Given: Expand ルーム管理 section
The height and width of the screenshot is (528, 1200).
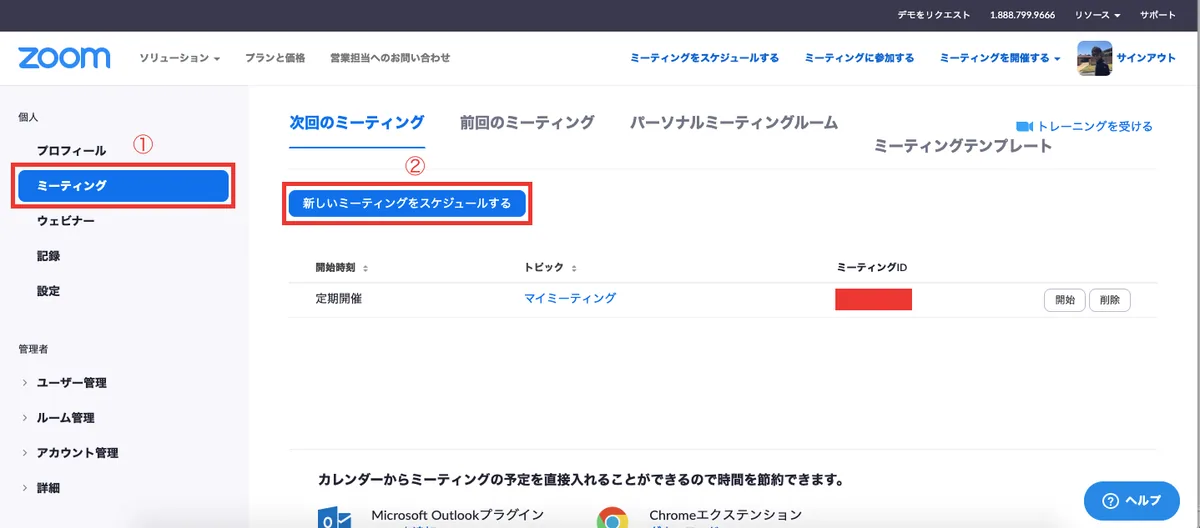Looking at the screenshot, I should (x=60, y=418).
